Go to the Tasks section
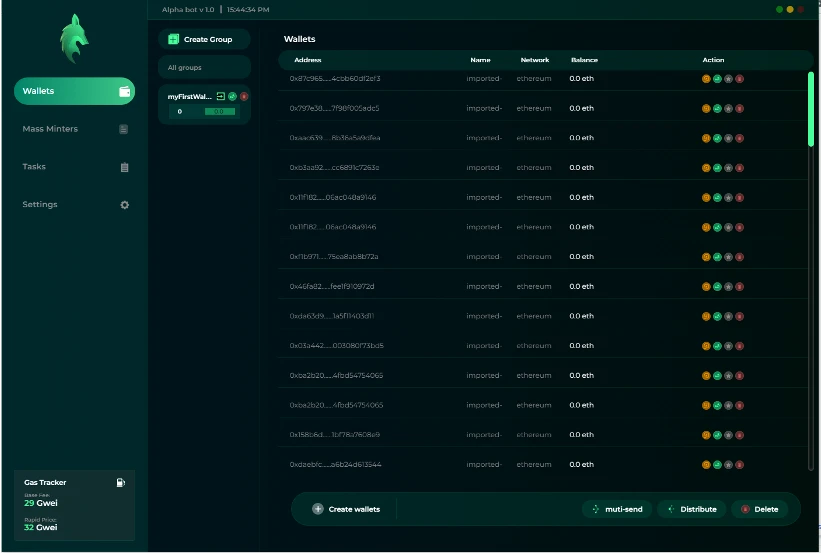Image resolution: width=822 pixels, height=554 pixels. [x=74, y=167]
